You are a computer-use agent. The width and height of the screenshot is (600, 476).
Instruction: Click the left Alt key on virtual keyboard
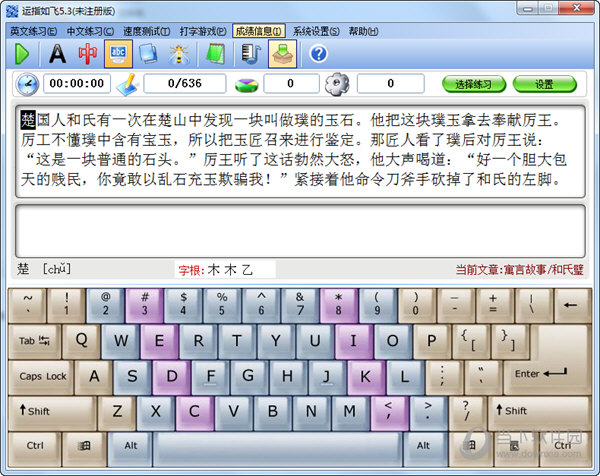[x=130, y=448]
